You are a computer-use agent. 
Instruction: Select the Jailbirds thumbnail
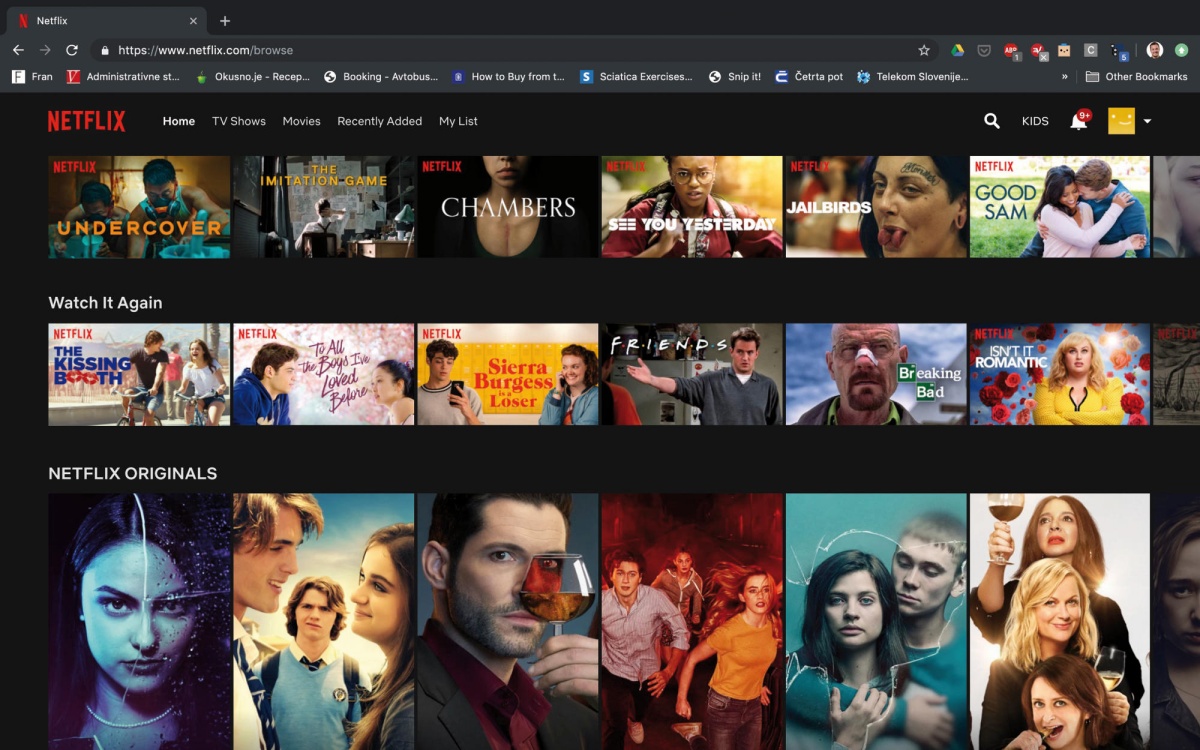point(876,207)
